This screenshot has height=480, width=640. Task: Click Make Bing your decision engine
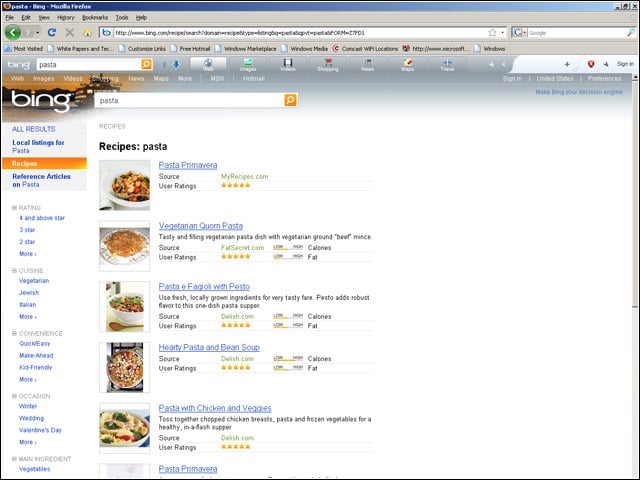click(x=579, y=92)
